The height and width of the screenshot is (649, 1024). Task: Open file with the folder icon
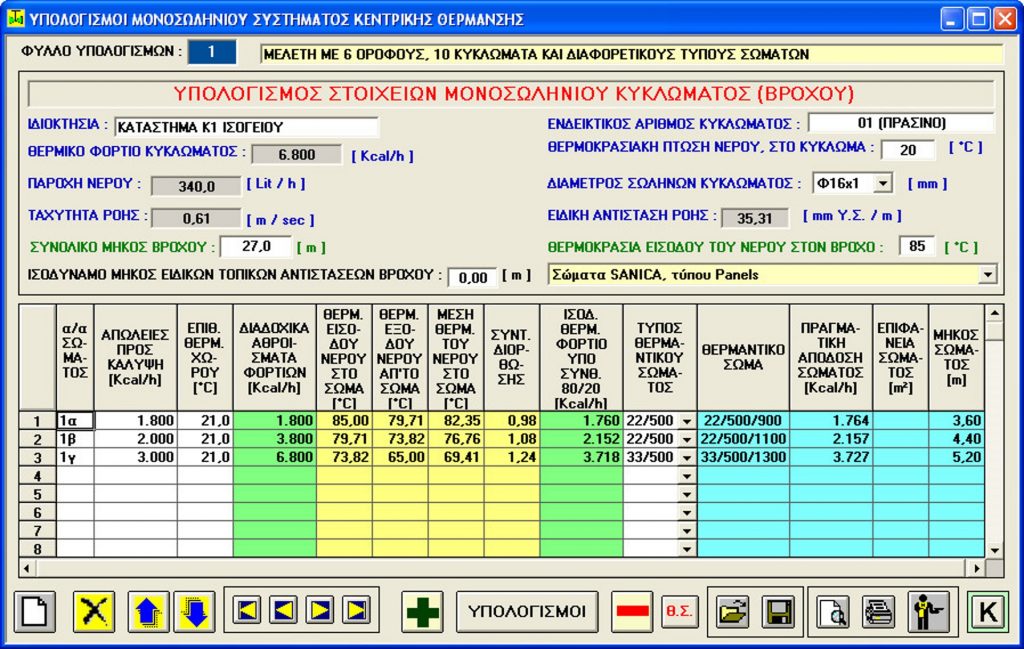tap(732, 610)
